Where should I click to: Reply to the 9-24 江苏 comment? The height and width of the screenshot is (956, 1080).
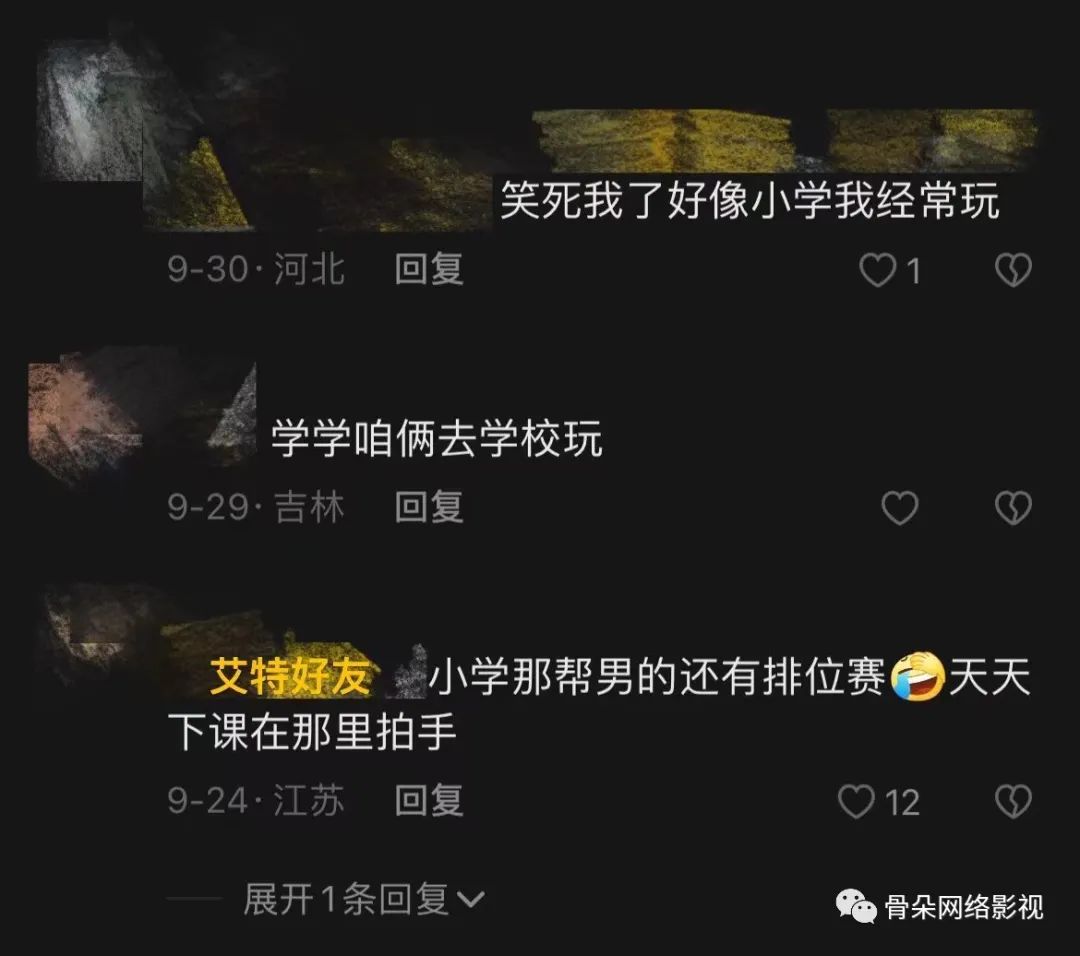coord(428,800)
